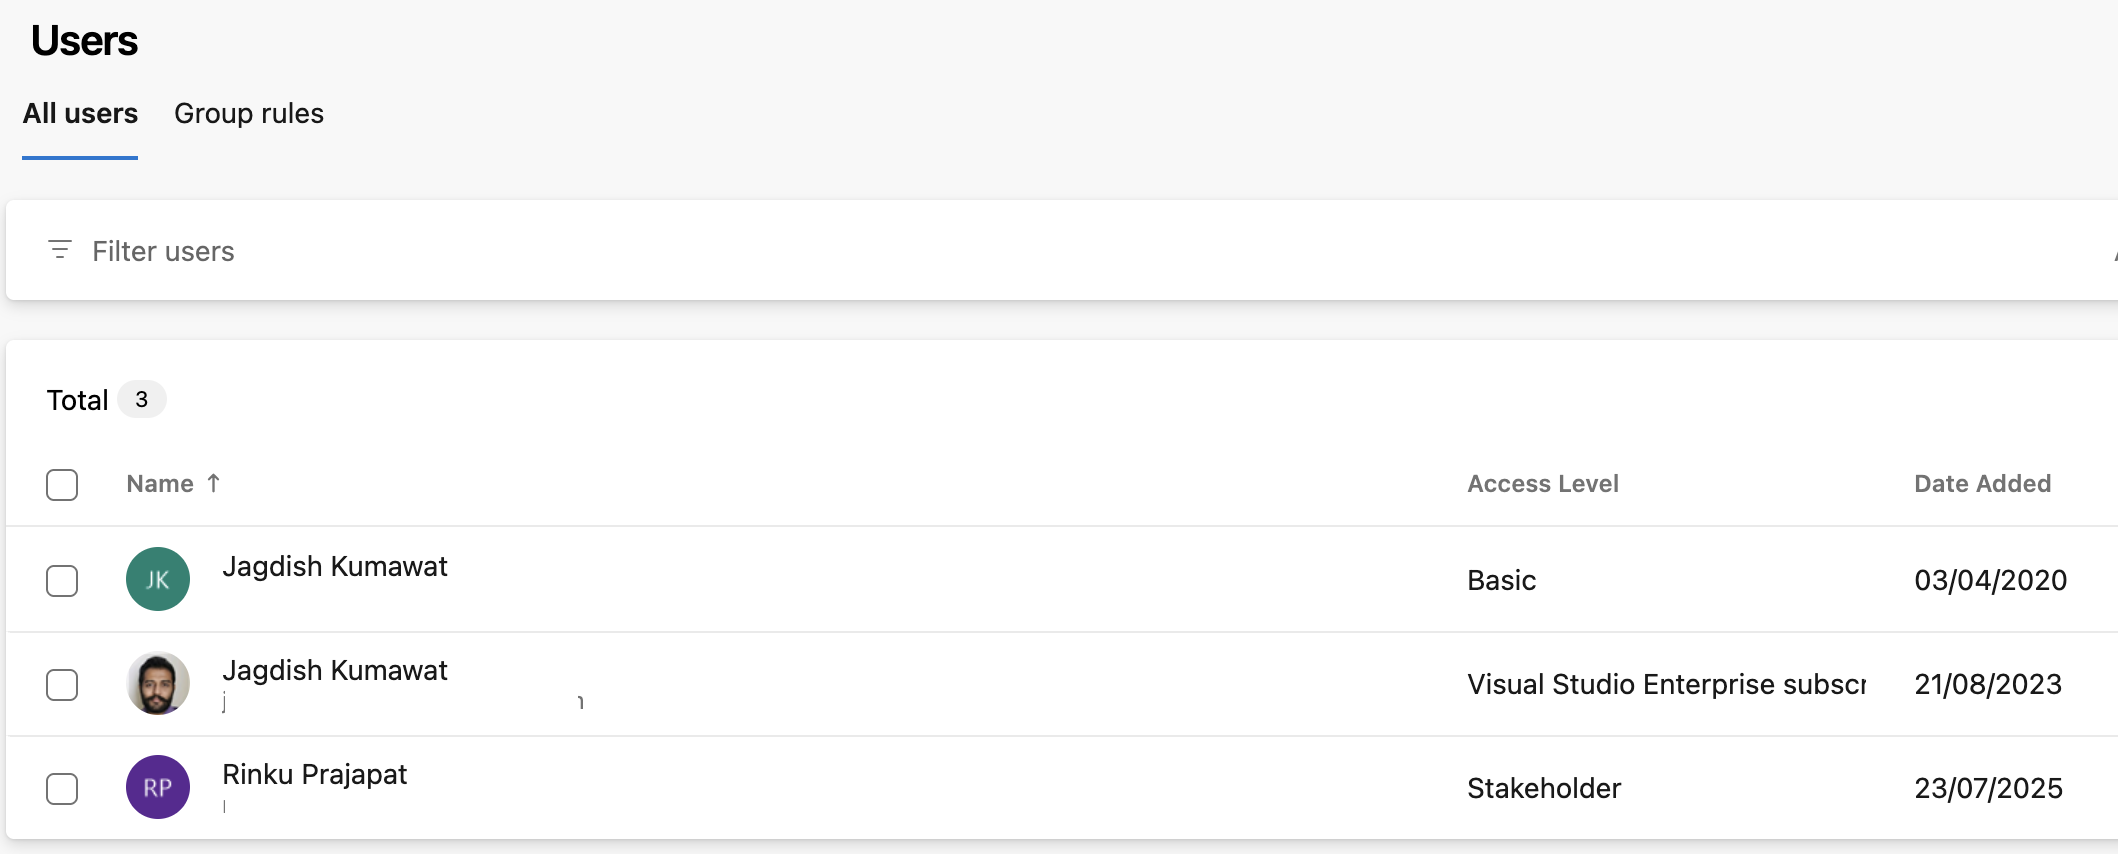Click the Access Level column header
2118x854 pixels.
coord(1543,483)
